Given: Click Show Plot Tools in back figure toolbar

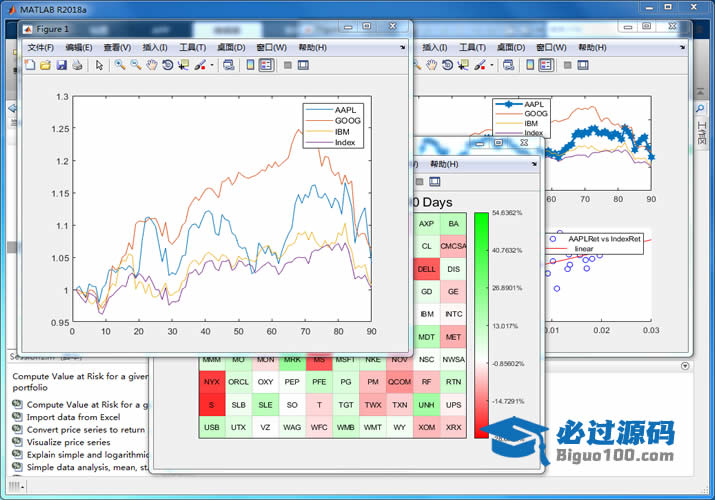Looking at the screenshot, I should click(x=583, y=65).
